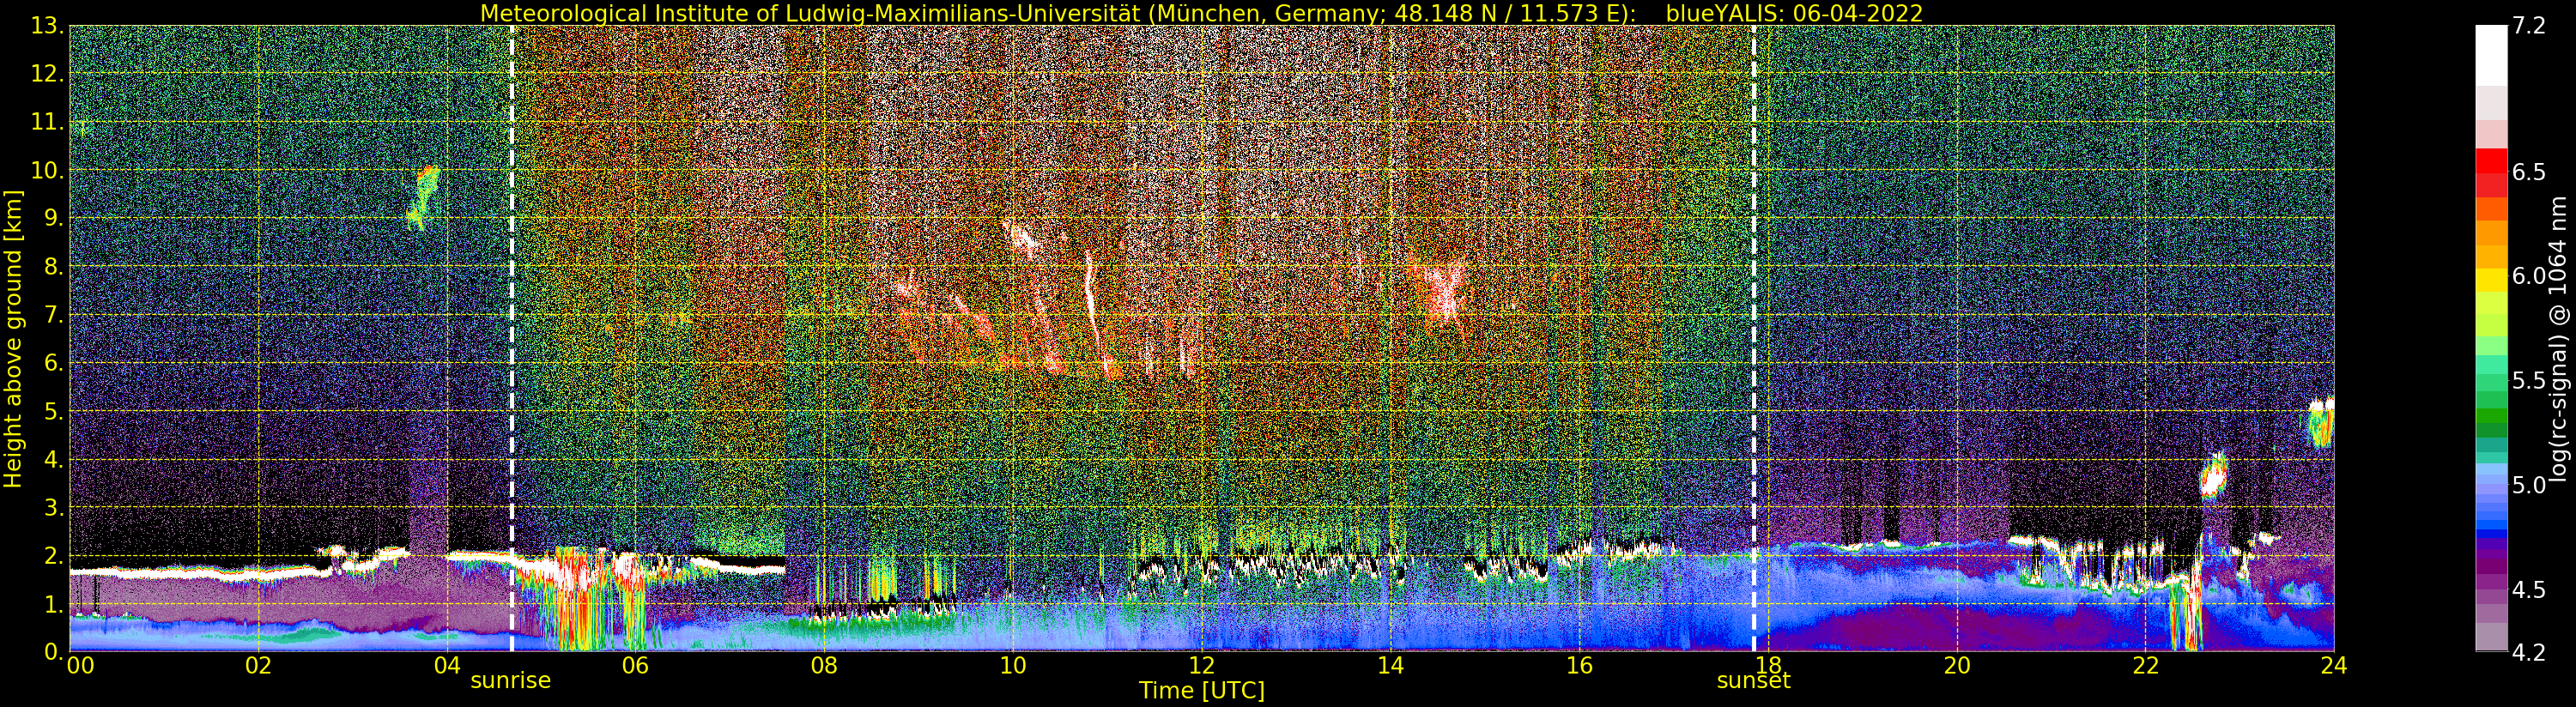
Task: Click the cloud blob at 5 km near 24 UTC
Action: click(2322, 421)
